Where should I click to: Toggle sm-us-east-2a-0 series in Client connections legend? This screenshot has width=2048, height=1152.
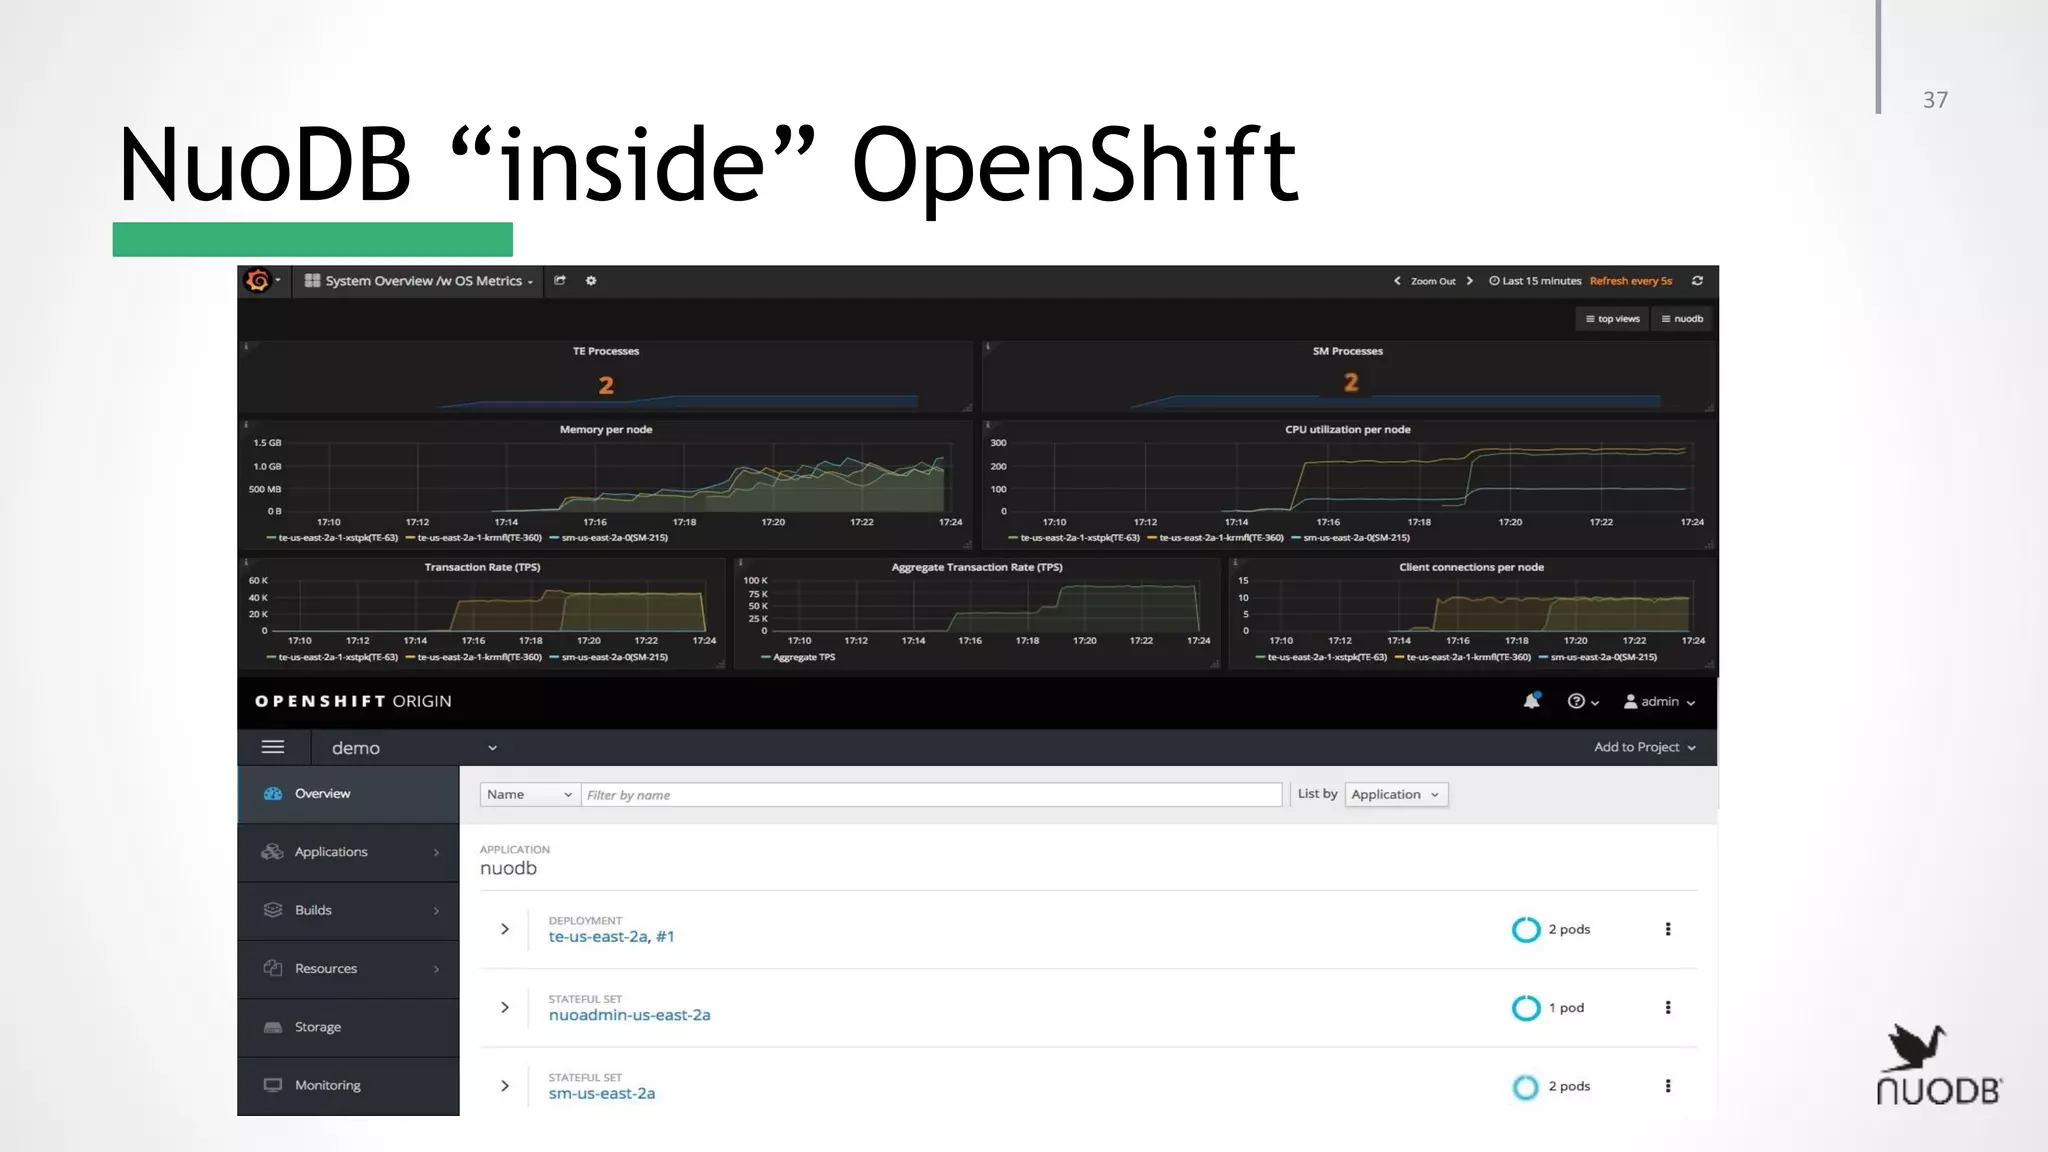pyautogui.click(x=1598, y=657)
